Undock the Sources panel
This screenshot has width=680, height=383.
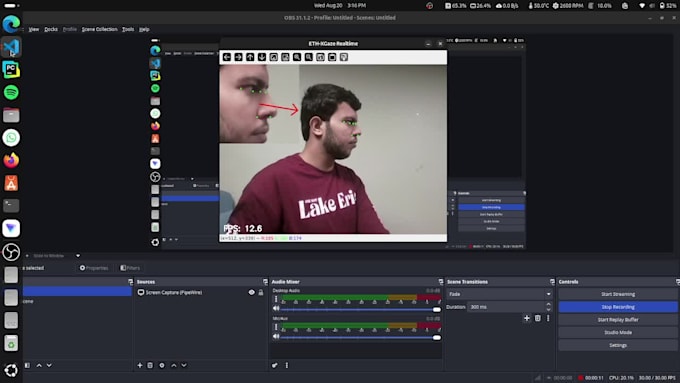click(265, 282)
